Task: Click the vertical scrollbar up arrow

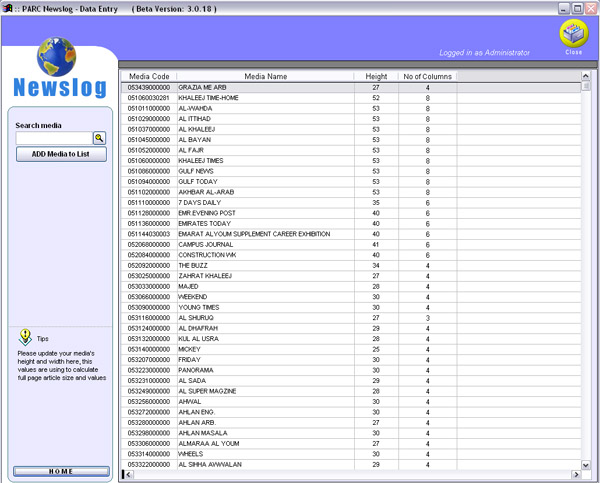Action: 585,75
